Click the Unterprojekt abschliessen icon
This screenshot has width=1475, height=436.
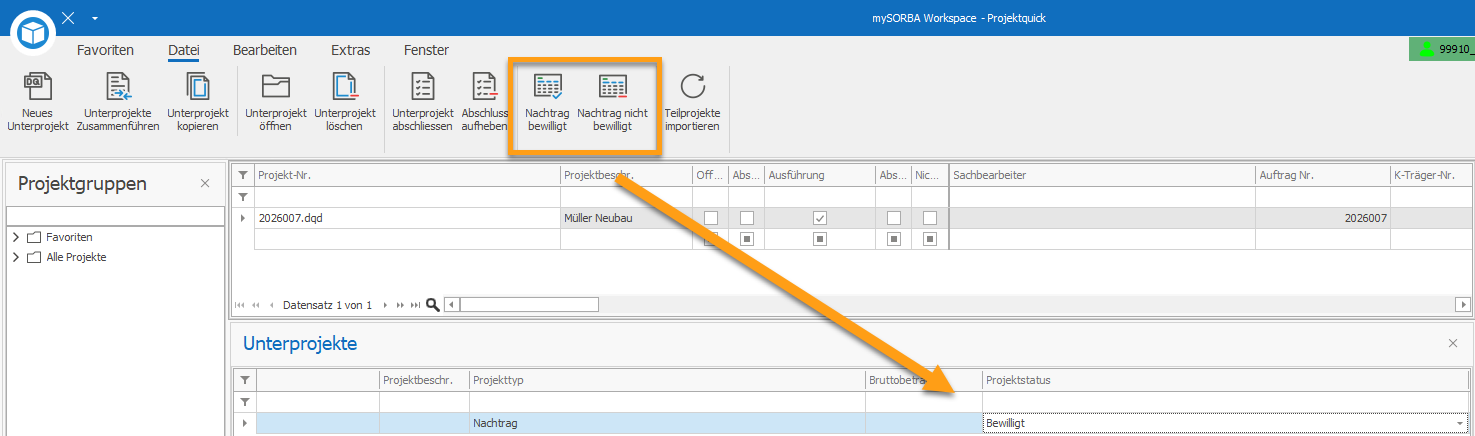pos(423,87)
